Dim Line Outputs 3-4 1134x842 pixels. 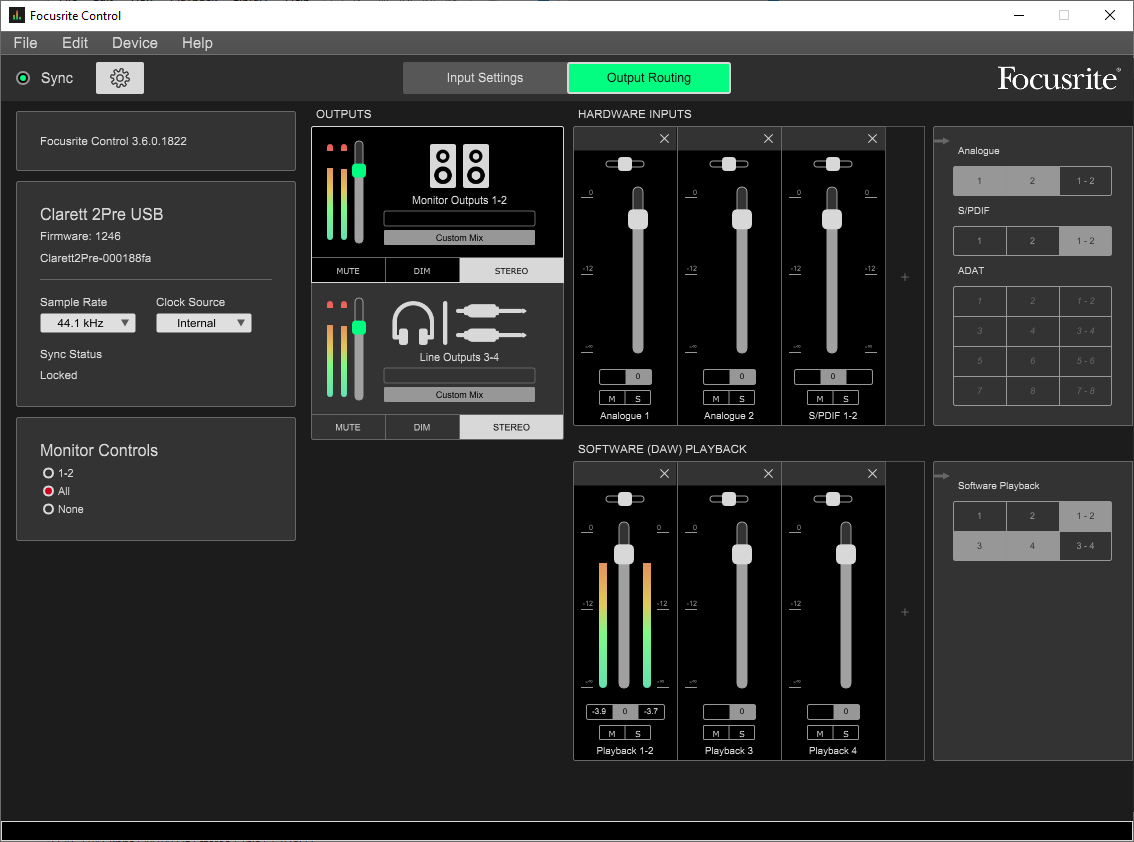(x=422, y=428)
